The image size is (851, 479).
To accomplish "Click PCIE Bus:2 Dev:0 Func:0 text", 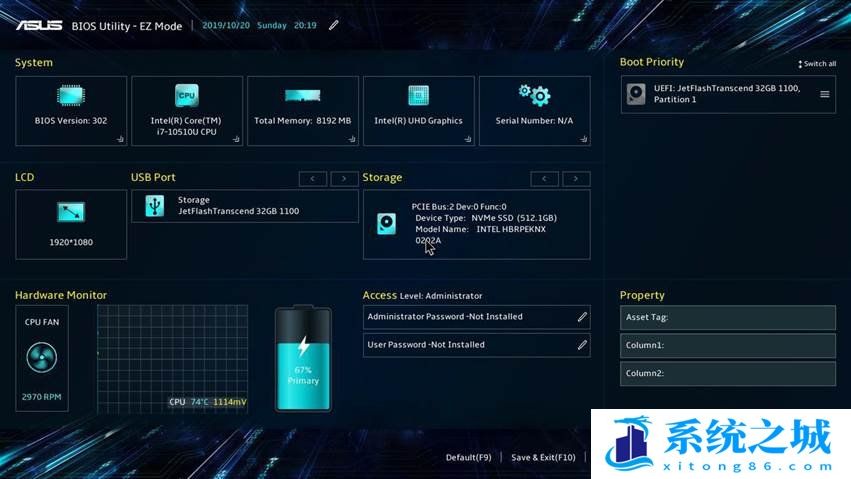I will [x=459, y=207].
